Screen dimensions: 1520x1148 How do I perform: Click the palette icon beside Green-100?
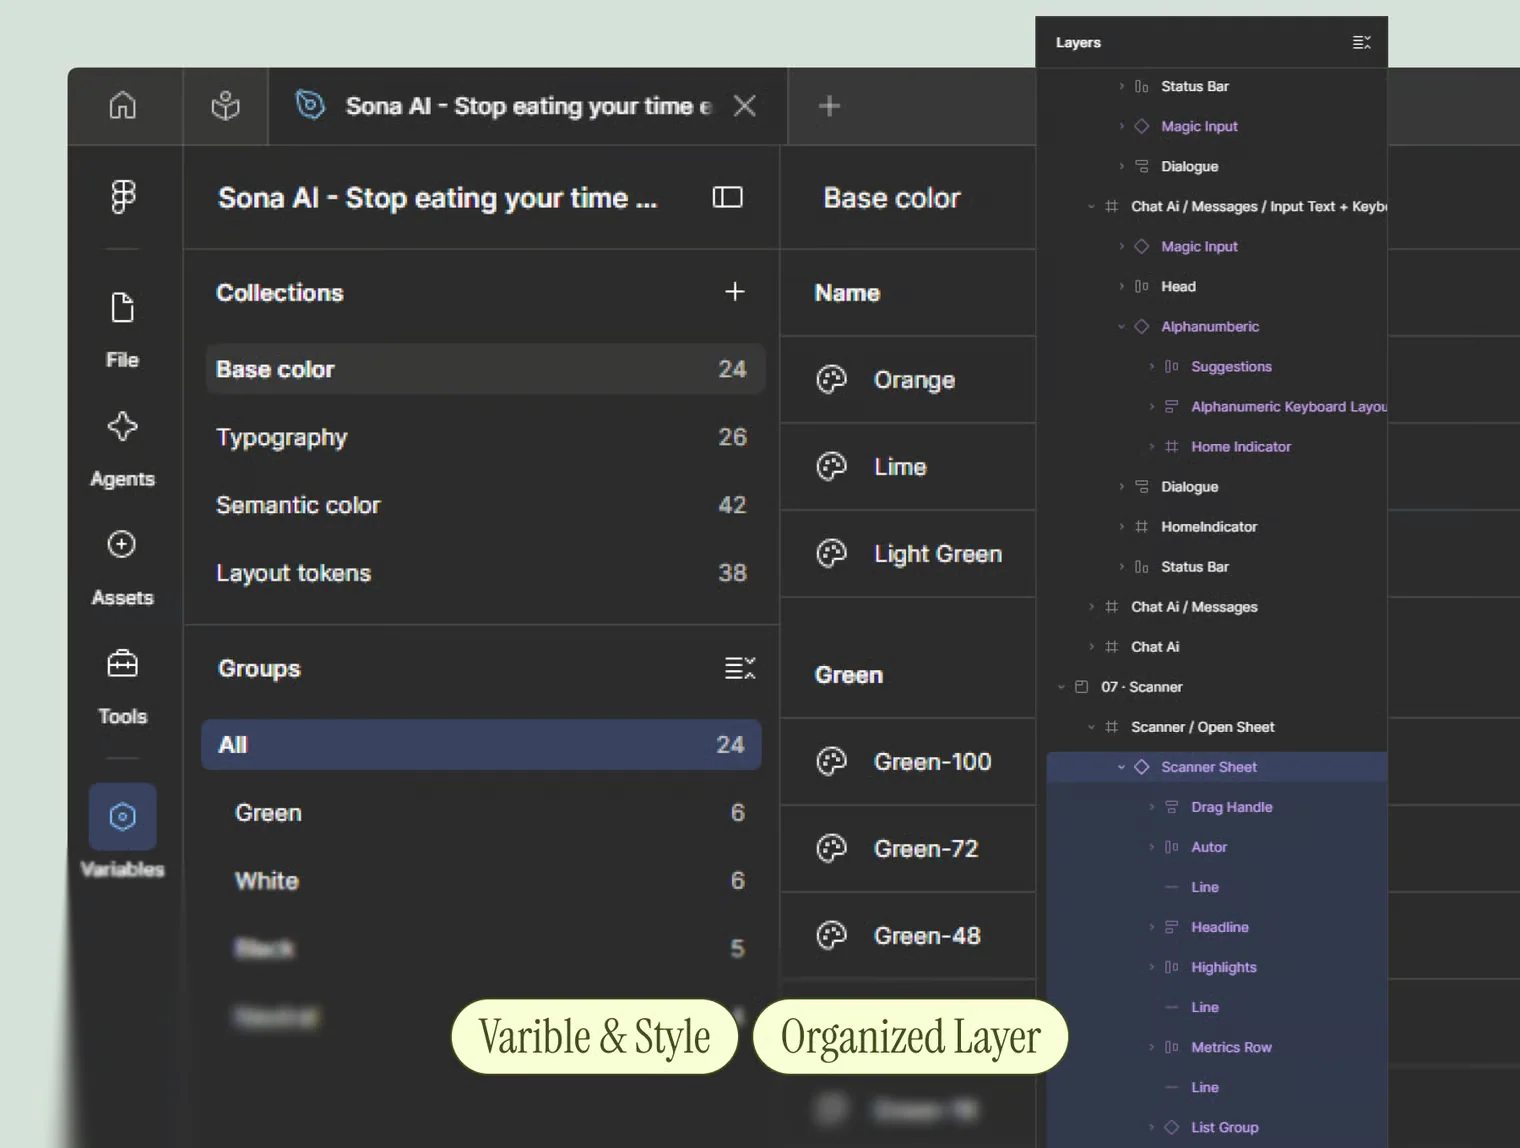coord(831,761)
